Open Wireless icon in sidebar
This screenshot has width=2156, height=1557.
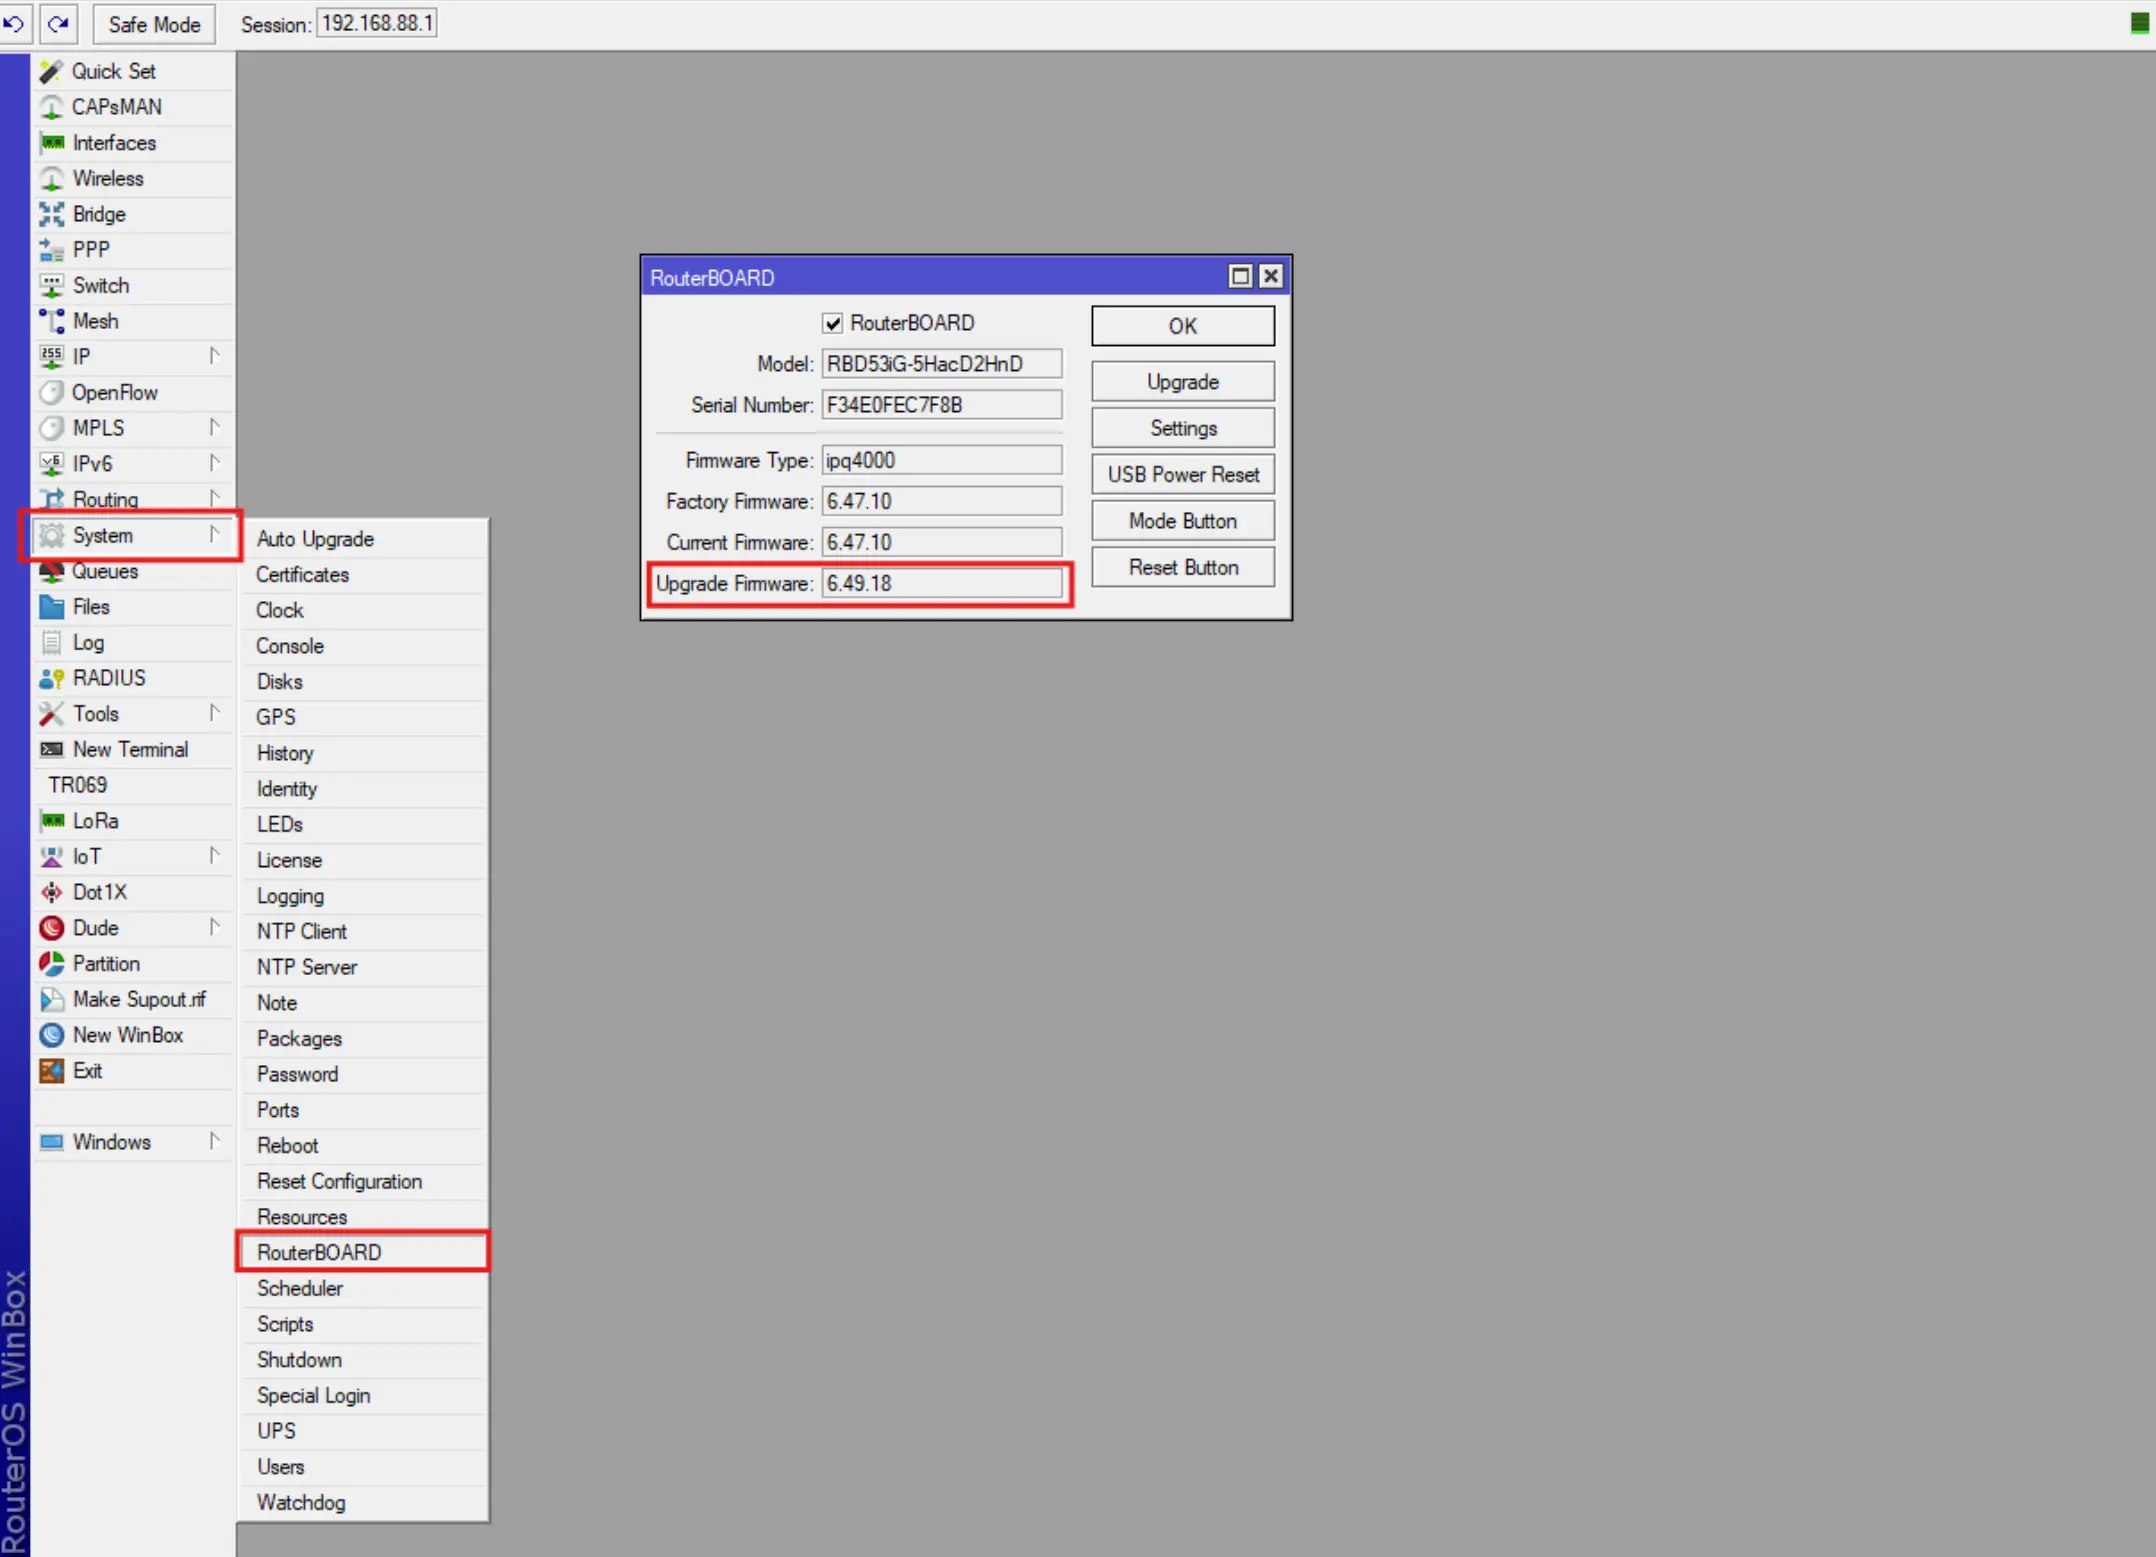[51, 179]
